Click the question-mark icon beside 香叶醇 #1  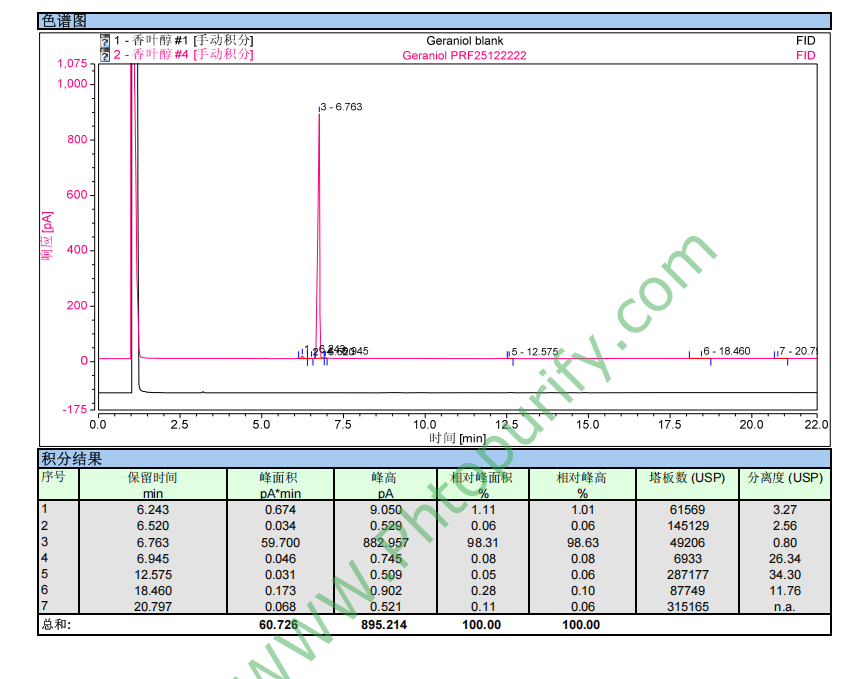(x=105, y=41)
